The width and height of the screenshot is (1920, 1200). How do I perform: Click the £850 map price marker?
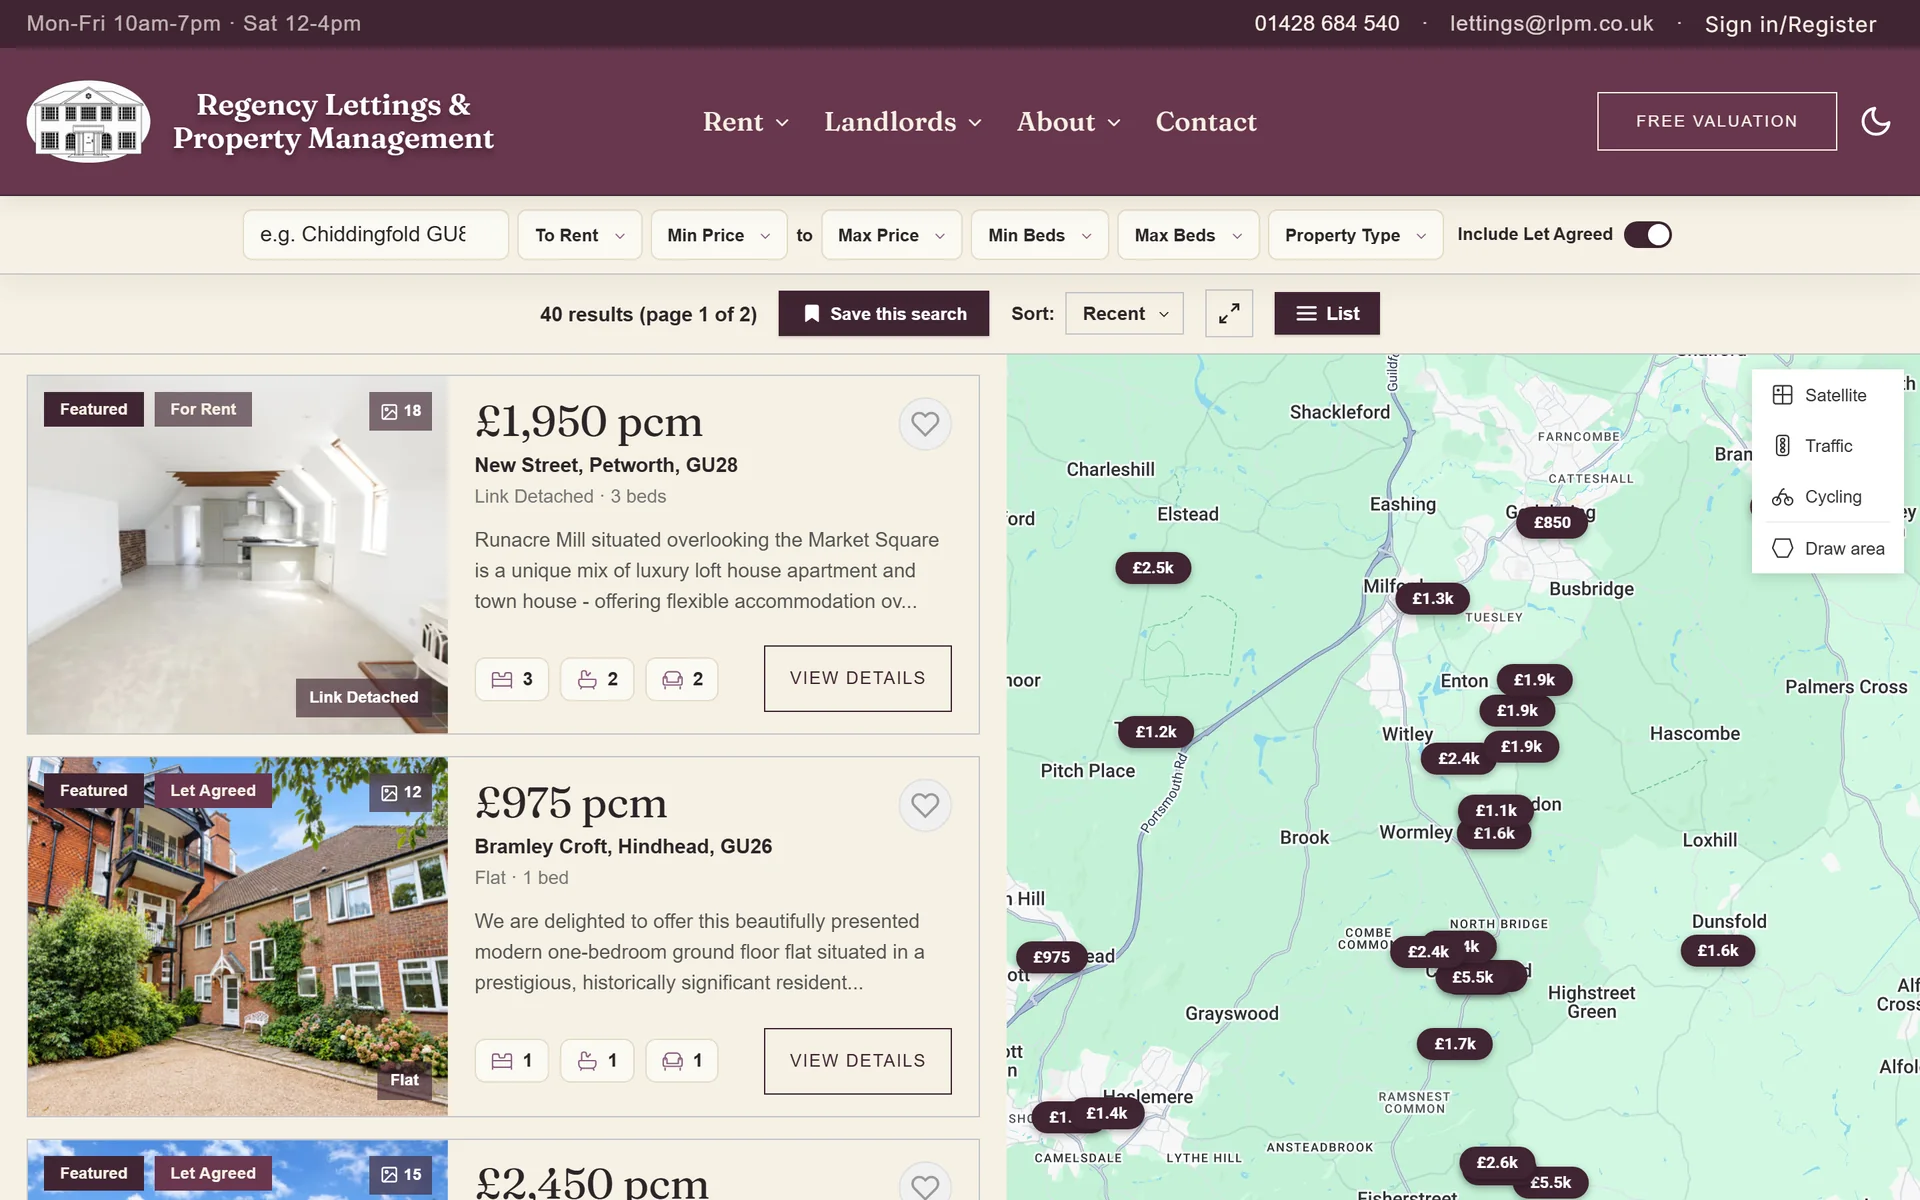tap(1552, 522)
